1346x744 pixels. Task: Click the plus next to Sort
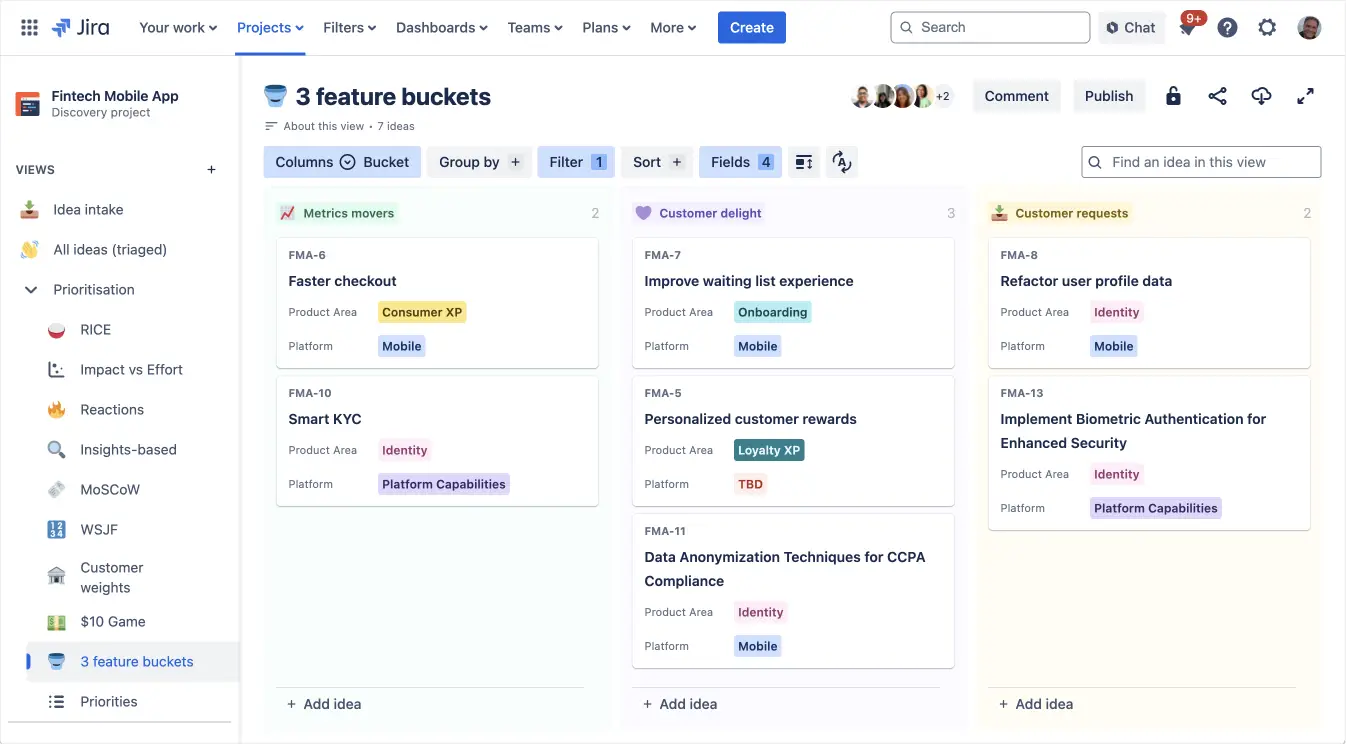[677, 162]
